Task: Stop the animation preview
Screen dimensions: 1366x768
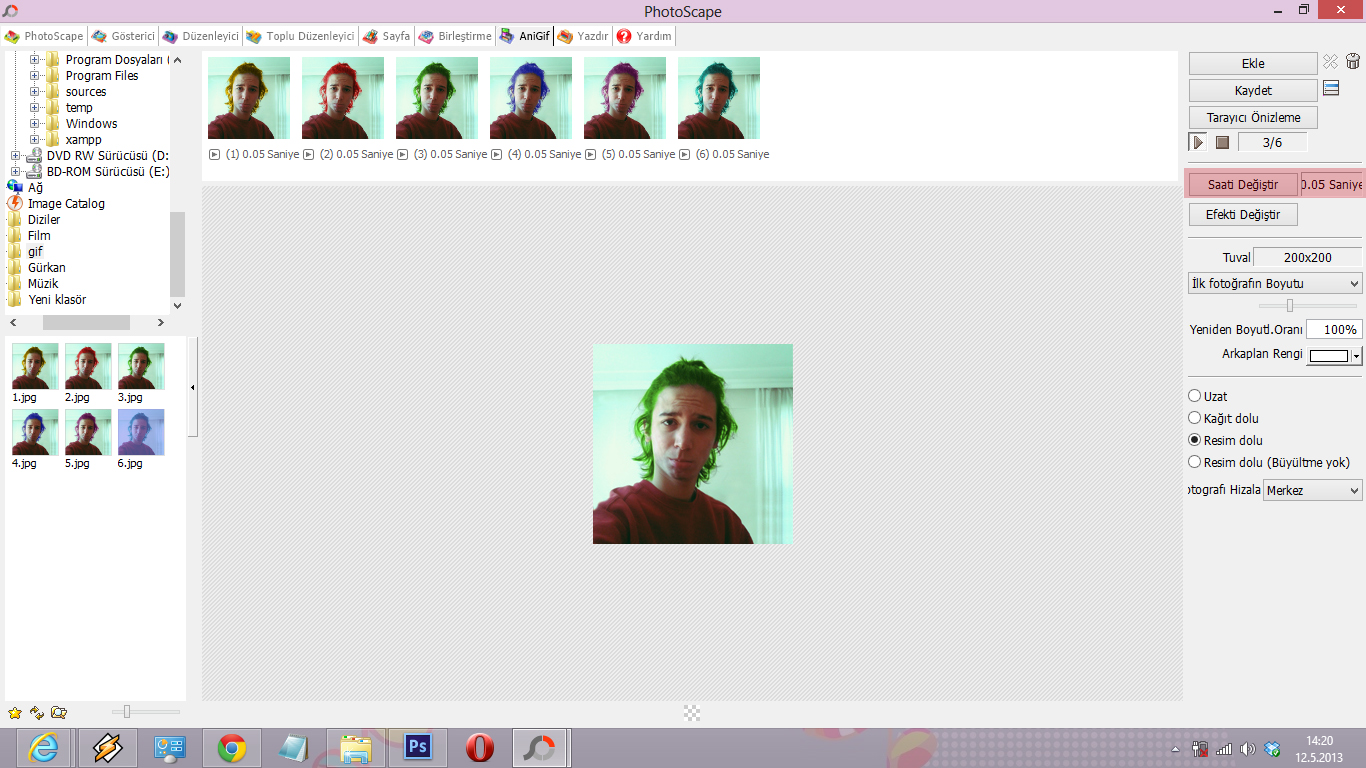Action: pyautogui.click(x=1222, y=142)
